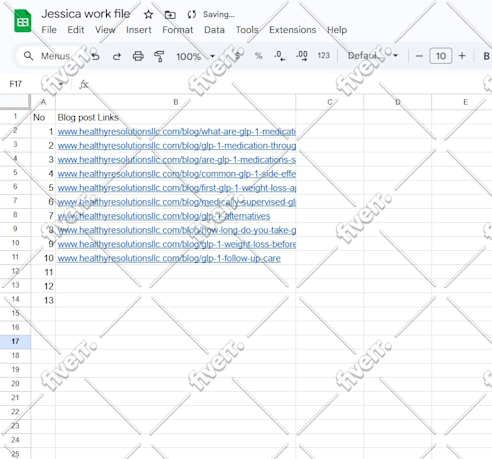Select row 17 header
The image size is (492, 459).
[15, 342]
